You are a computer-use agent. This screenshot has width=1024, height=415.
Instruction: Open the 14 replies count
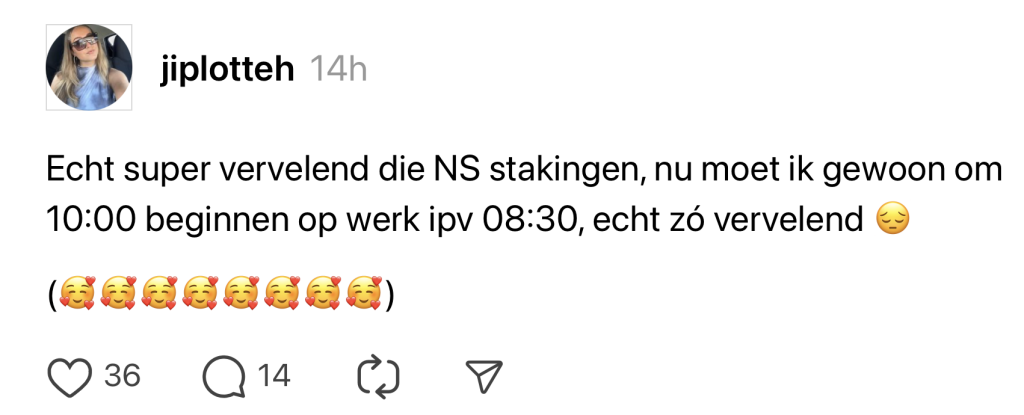[x=273, y=376]
